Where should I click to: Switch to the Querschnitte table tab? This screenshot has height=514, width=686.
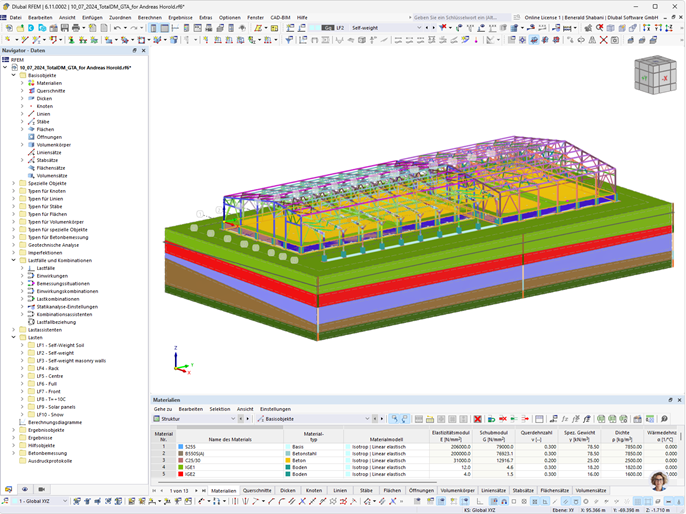pos(257,490)
